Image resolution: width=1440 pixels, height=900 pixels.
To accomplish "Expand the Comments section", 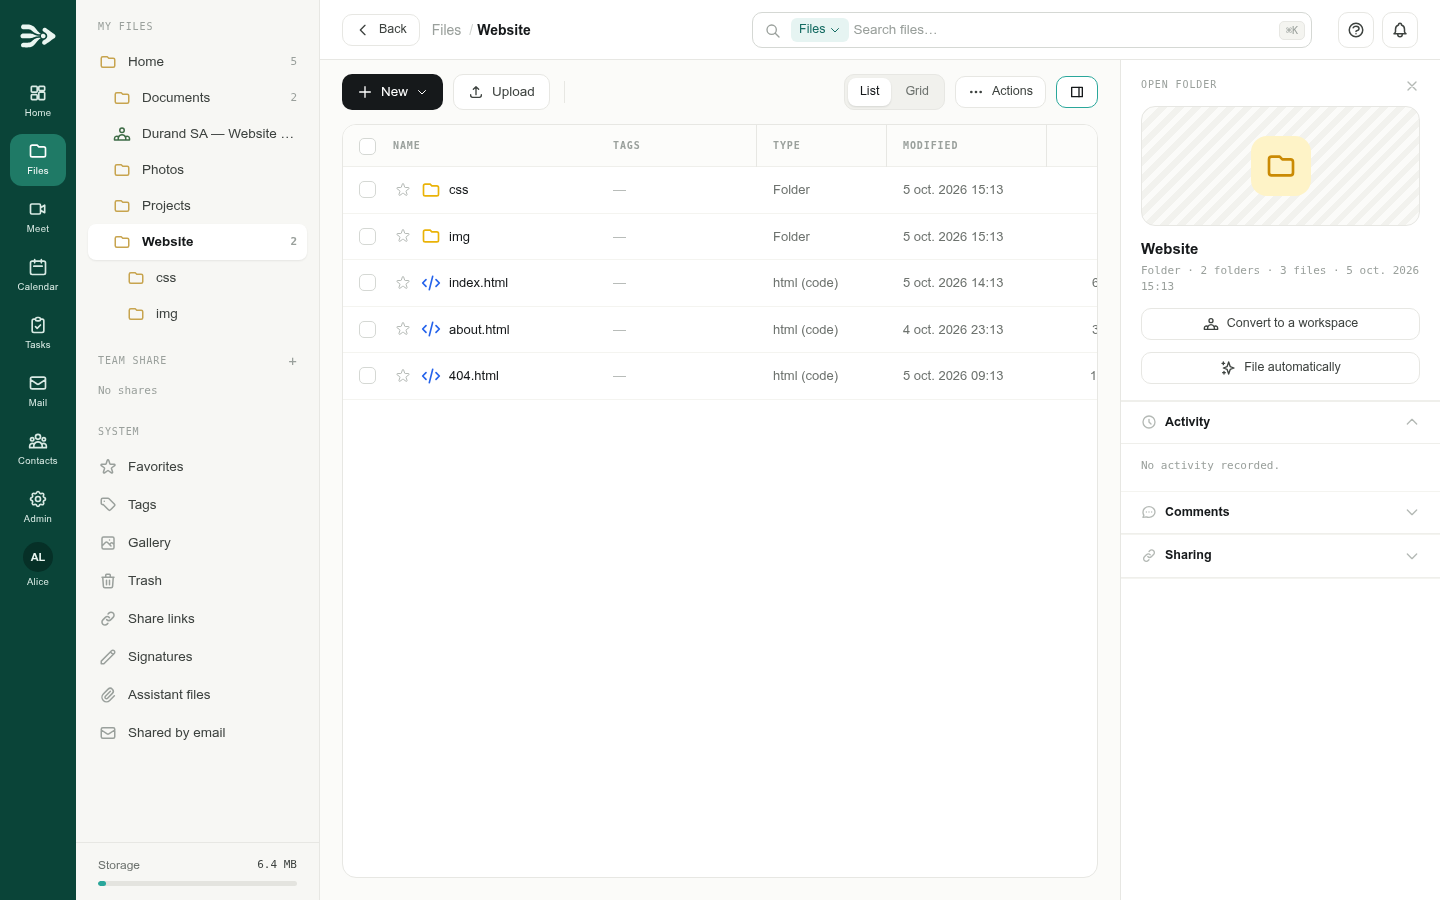I will point(1280,512).
